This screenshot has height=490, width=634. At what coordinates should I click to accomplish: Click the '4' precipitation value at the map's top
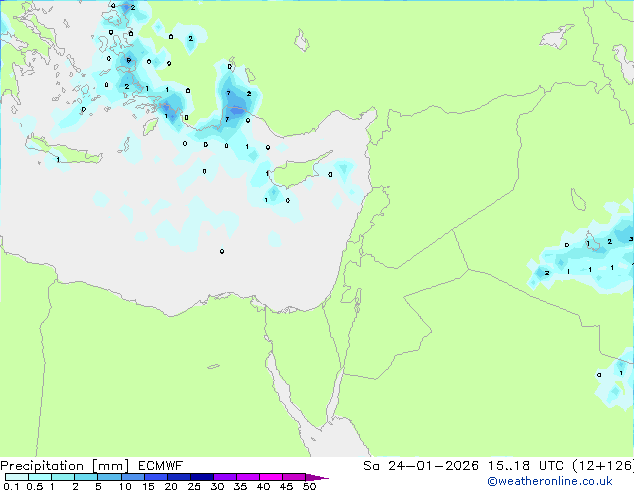(x=113, y=6)
